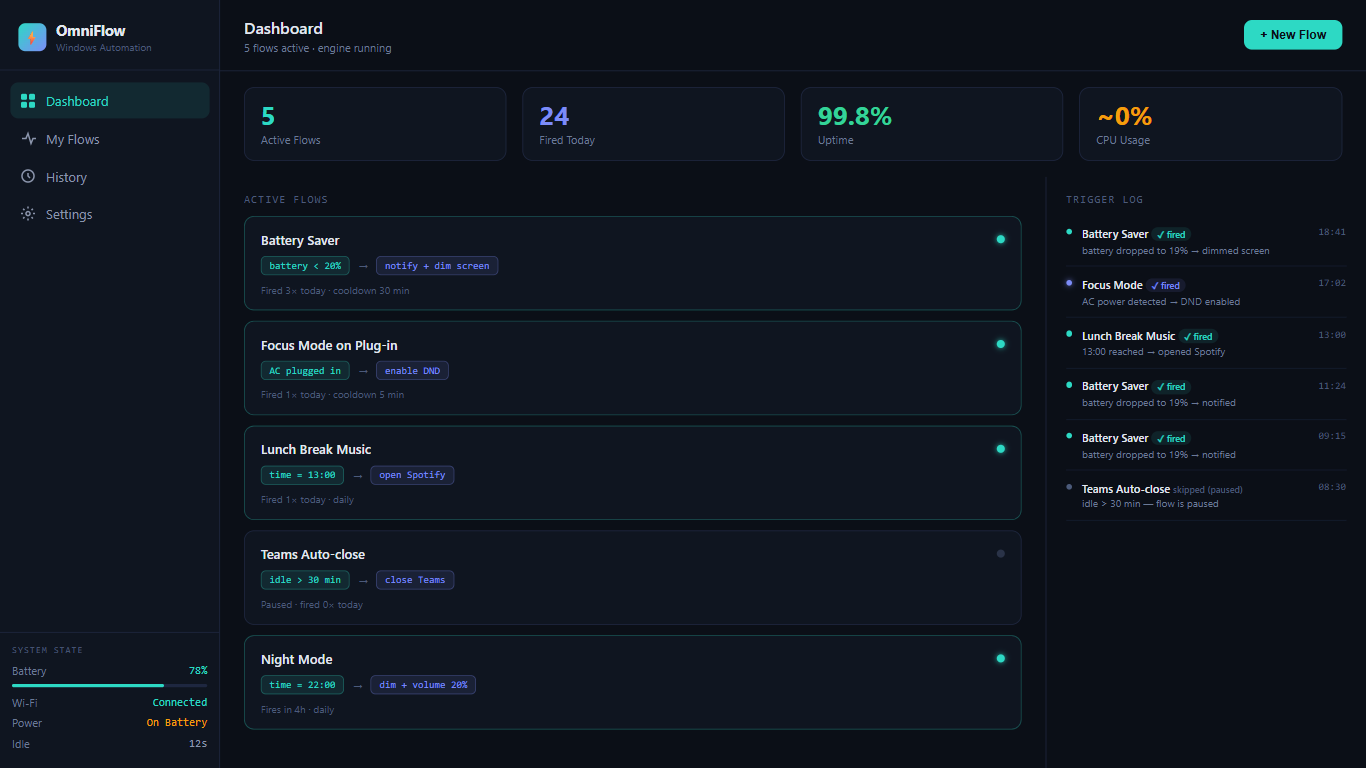Screen dimensions: 1366x768
Task: Open the History page
Action: click(x=110, y=177)
